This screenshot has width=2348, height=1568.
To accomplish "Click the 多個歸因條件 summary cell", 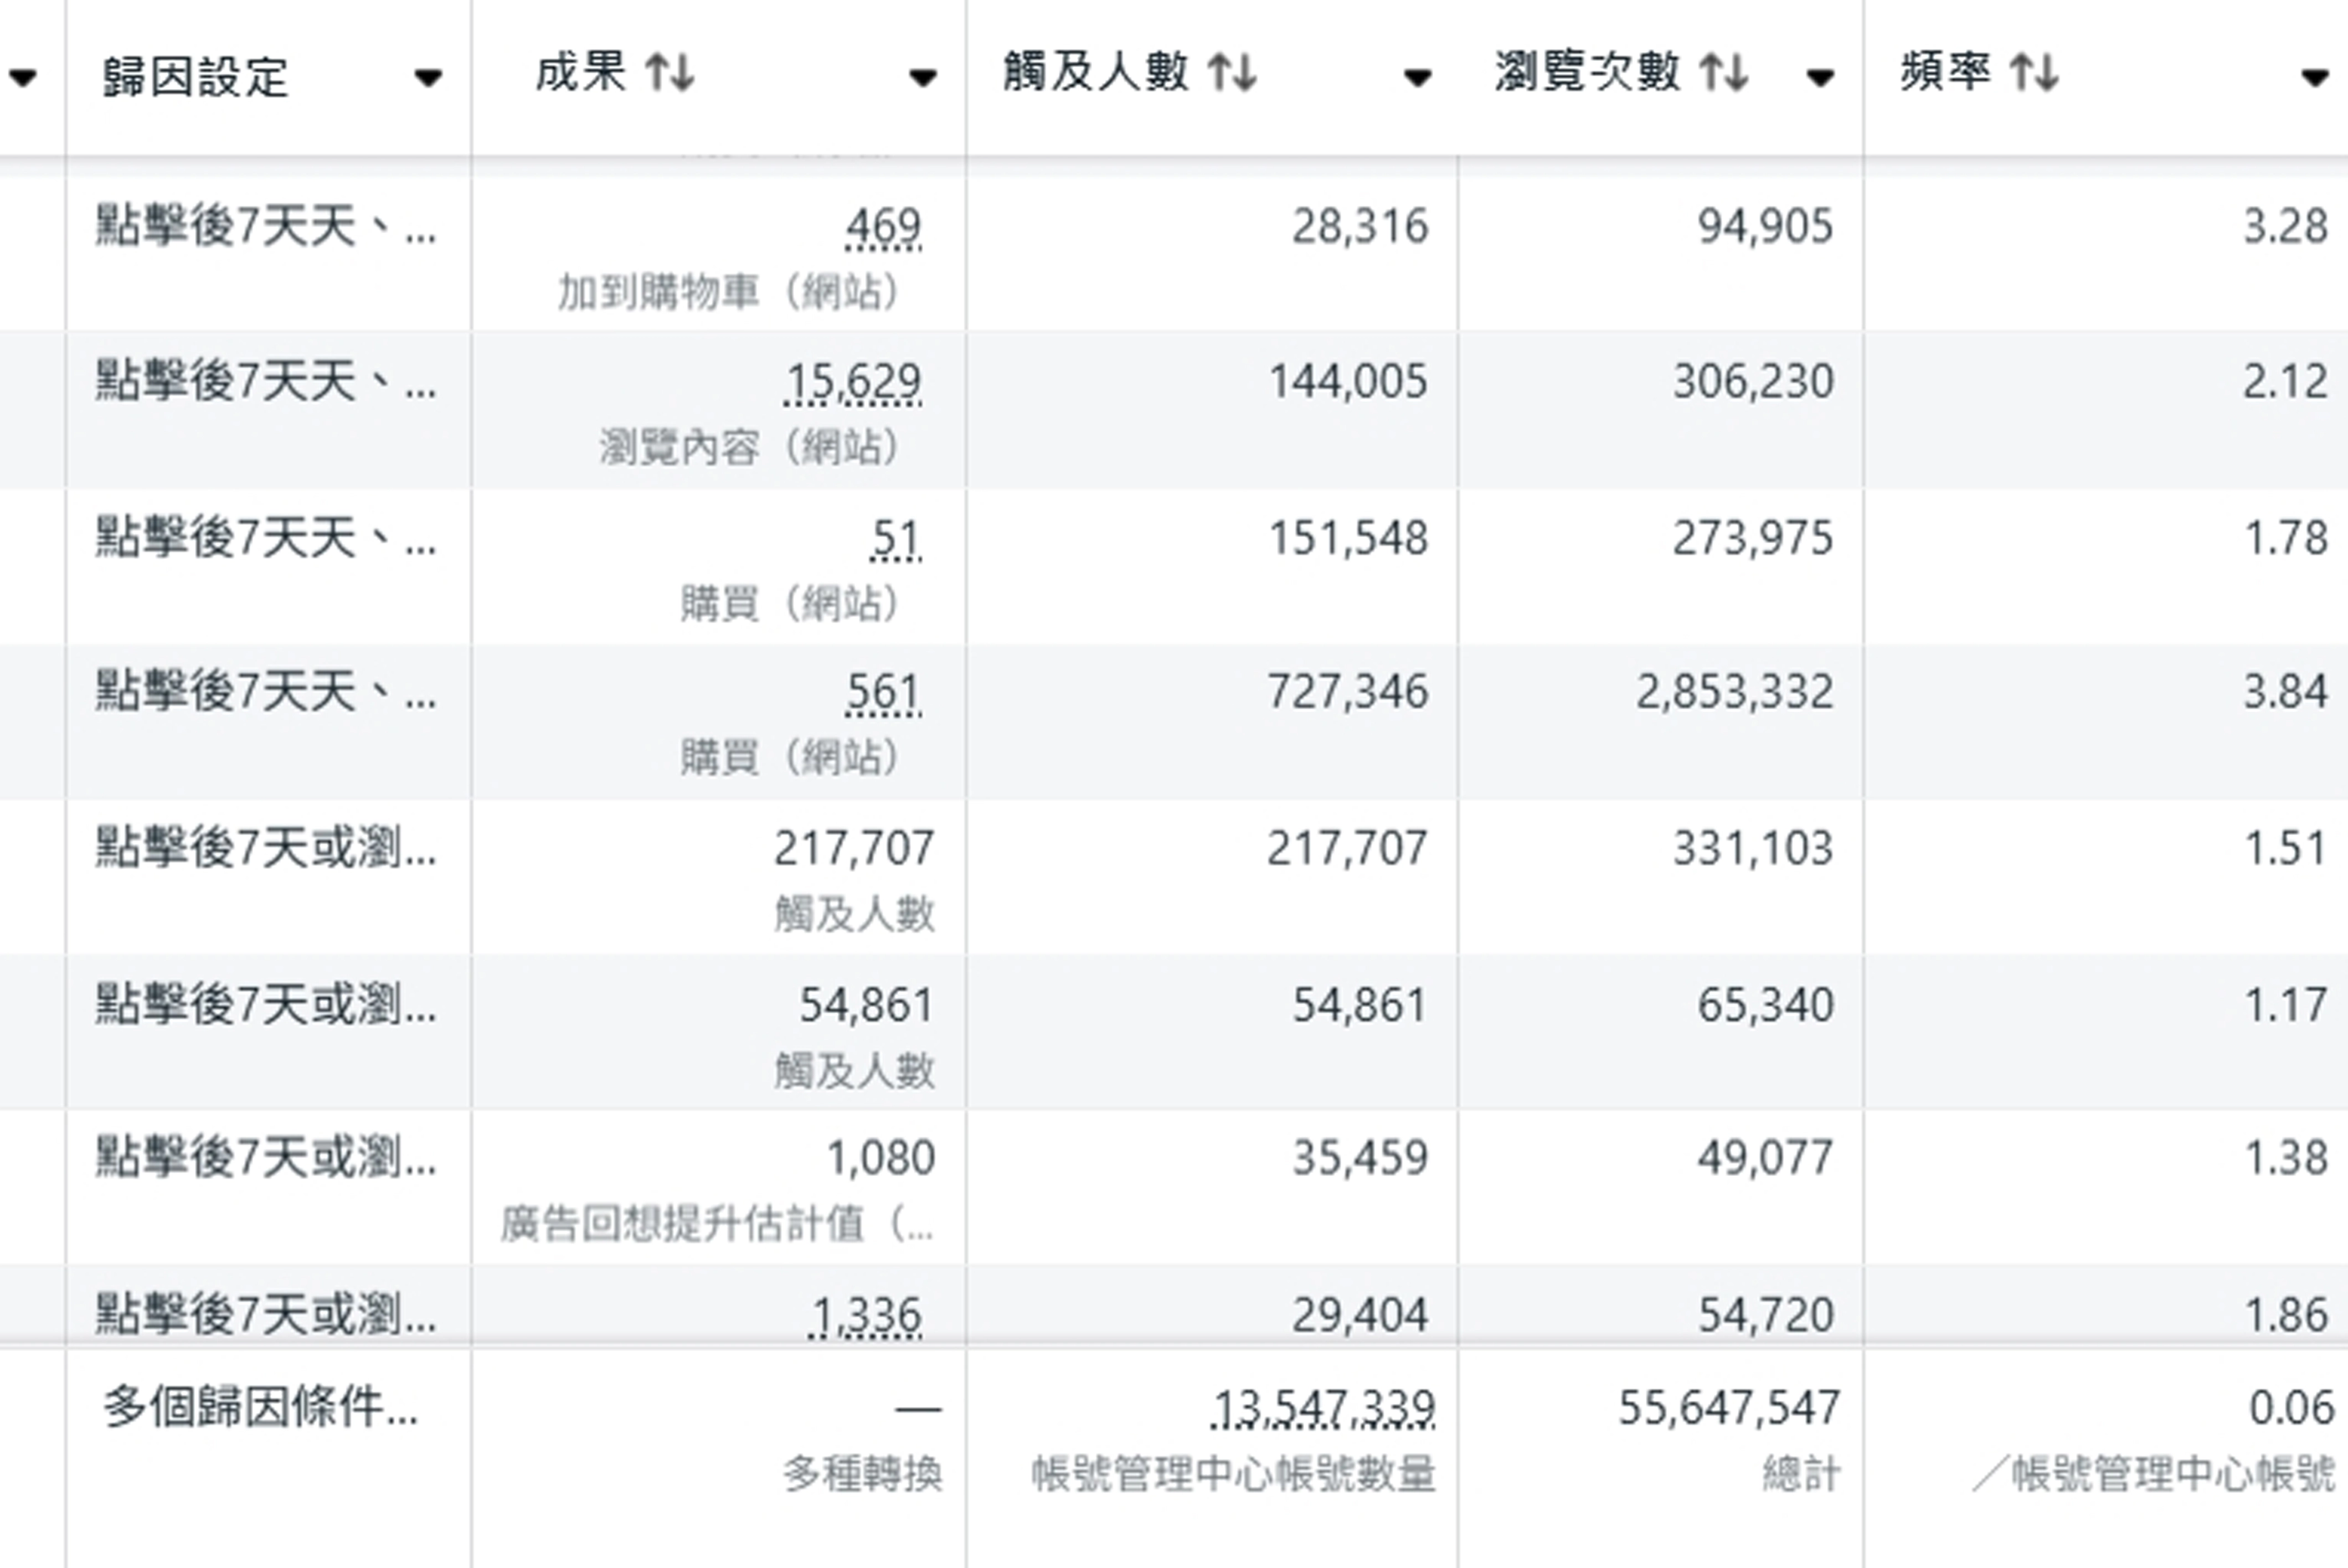I will (x=260, y=1409).
